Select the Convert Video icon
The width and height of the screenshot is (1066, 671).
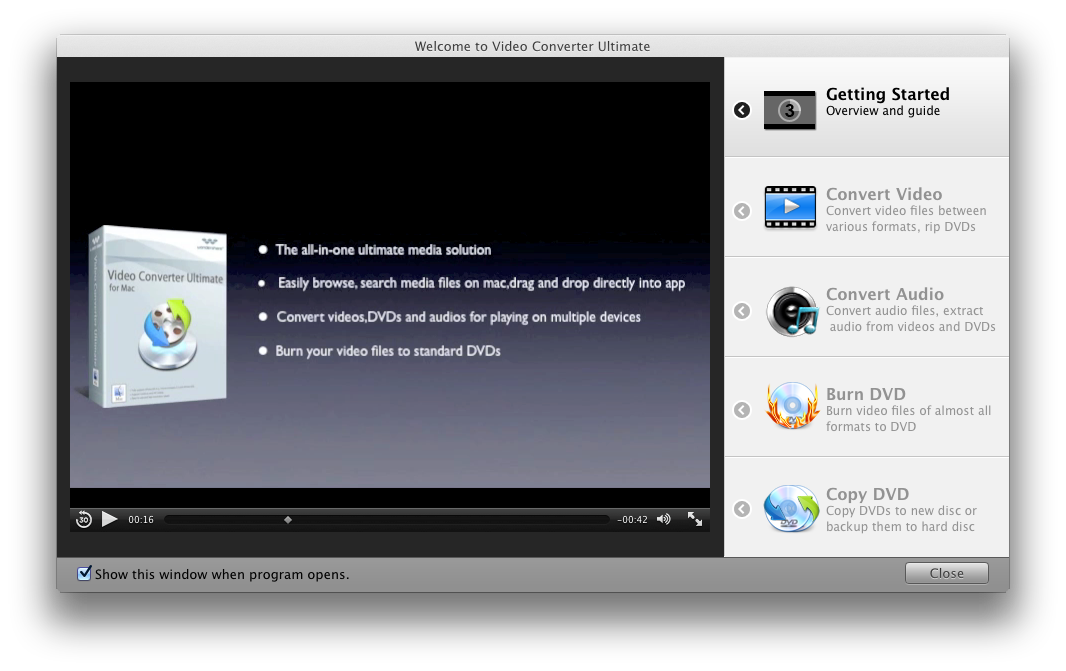[790, 207]
